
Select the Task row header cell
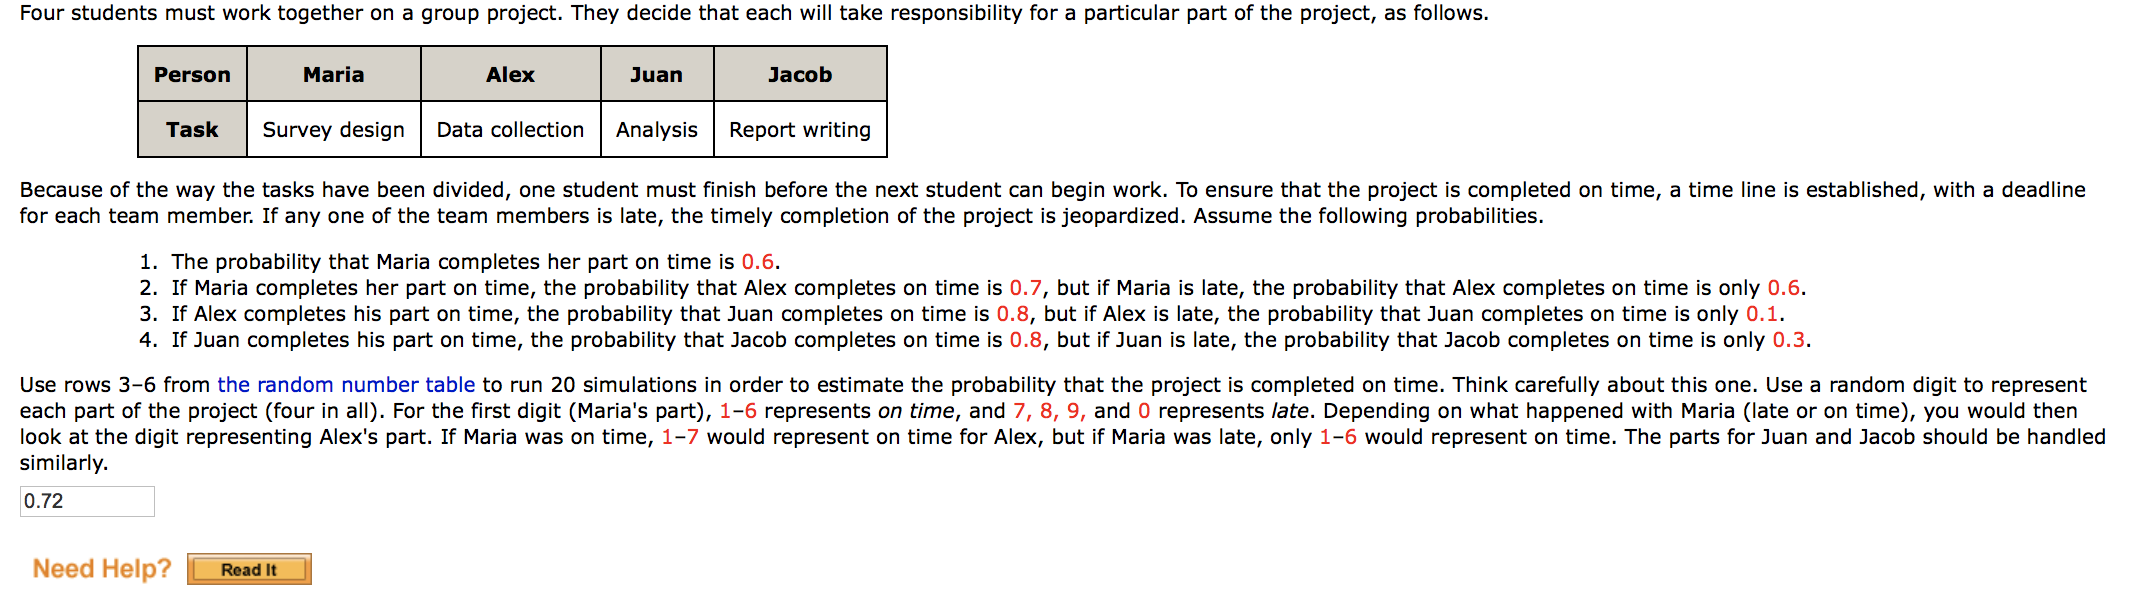tap(192, 129)
